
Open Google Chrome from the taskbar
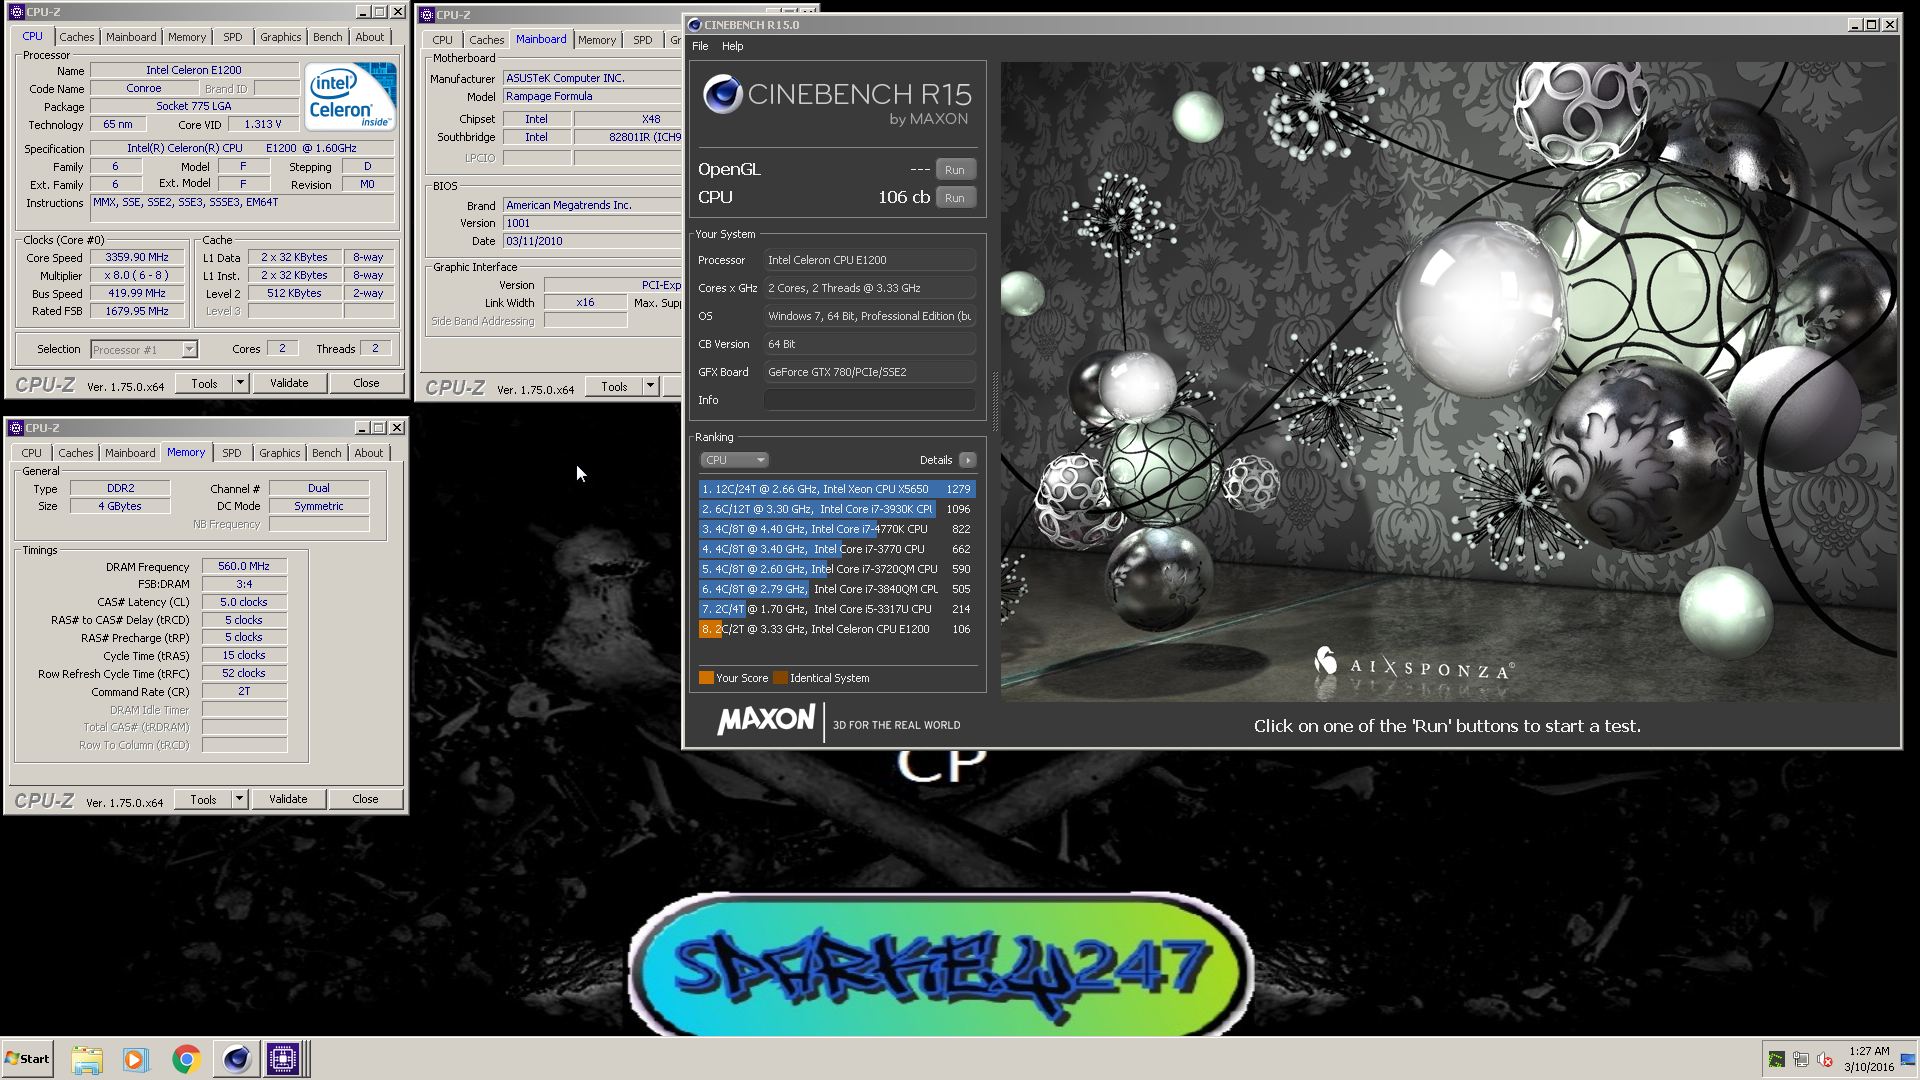pos(186,1059)
